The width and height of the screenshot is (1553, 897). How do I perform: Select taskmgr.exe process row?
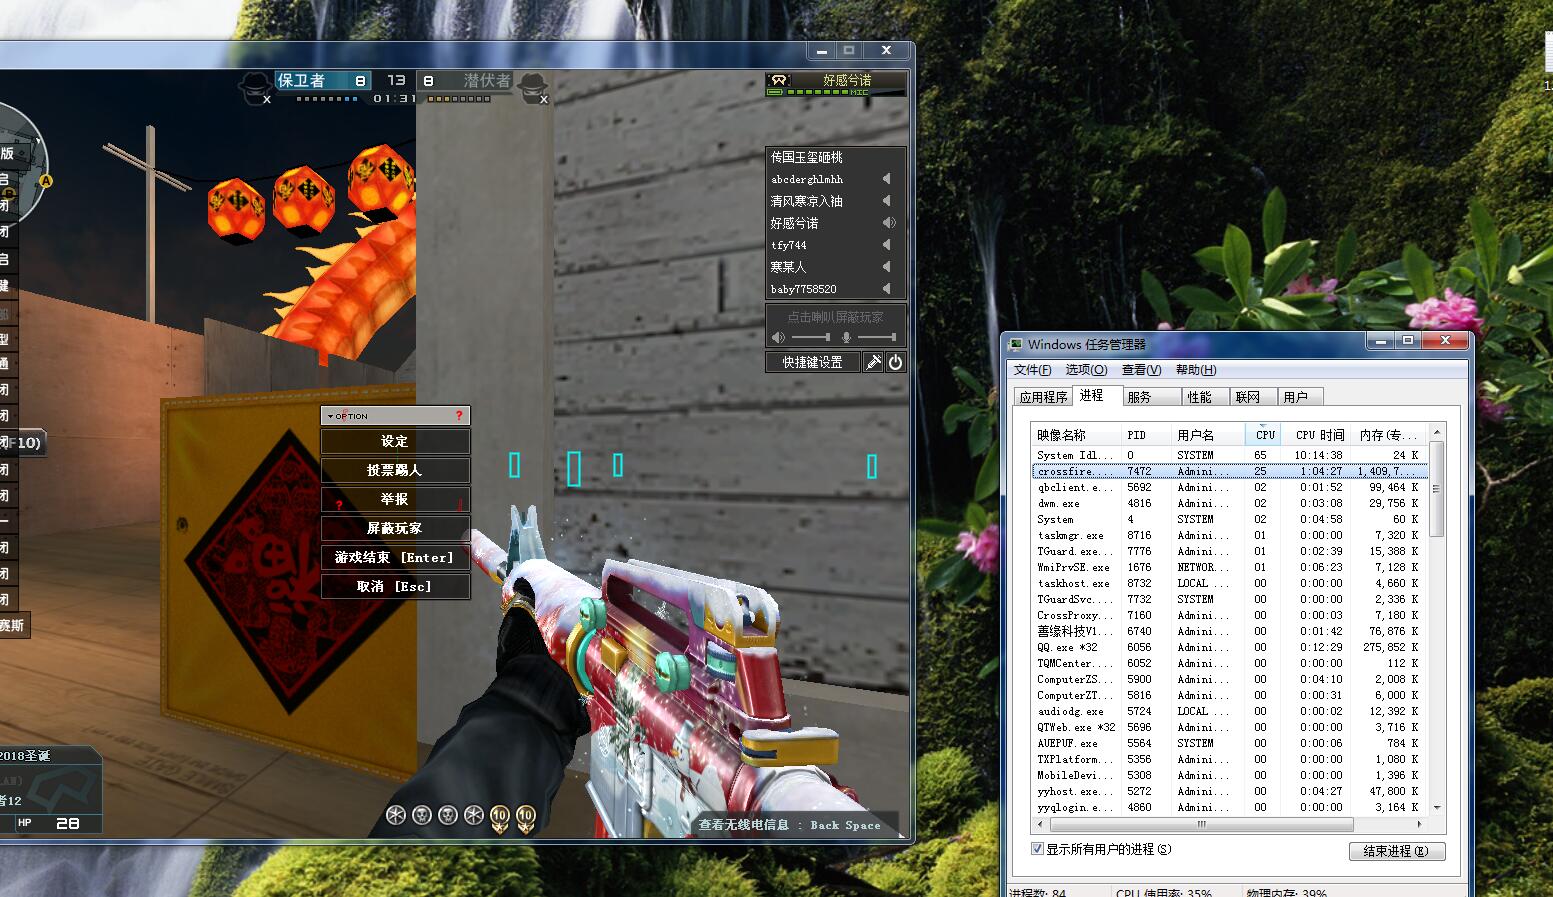1229,535
